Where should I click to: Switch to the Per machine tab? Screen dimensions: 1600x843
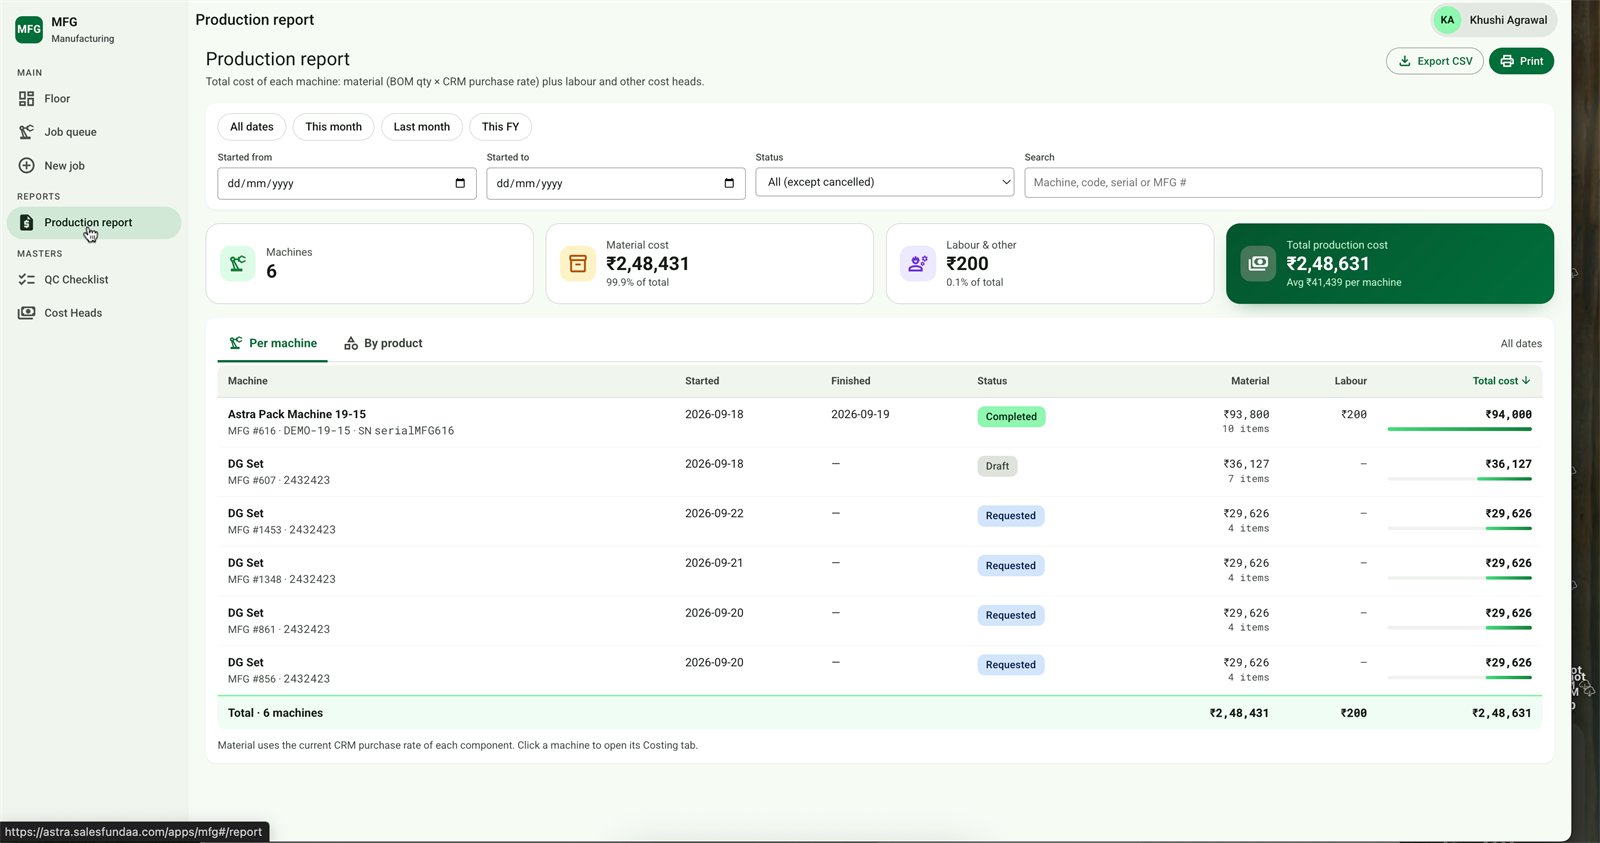coord(273,343)
